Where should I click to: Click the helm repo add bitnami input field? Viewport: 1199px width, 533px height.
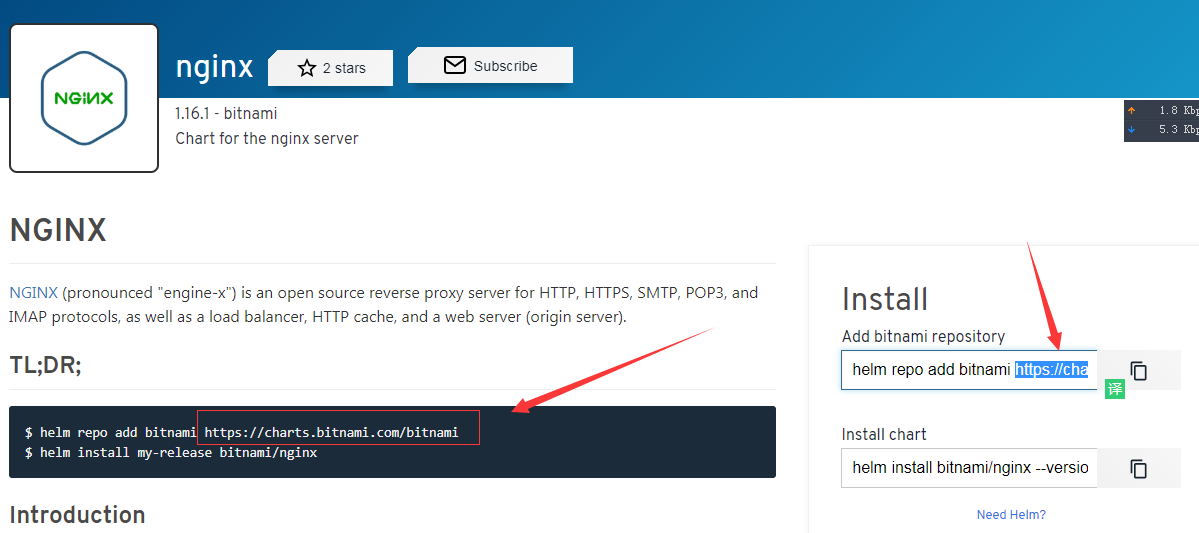pos(970,370)
